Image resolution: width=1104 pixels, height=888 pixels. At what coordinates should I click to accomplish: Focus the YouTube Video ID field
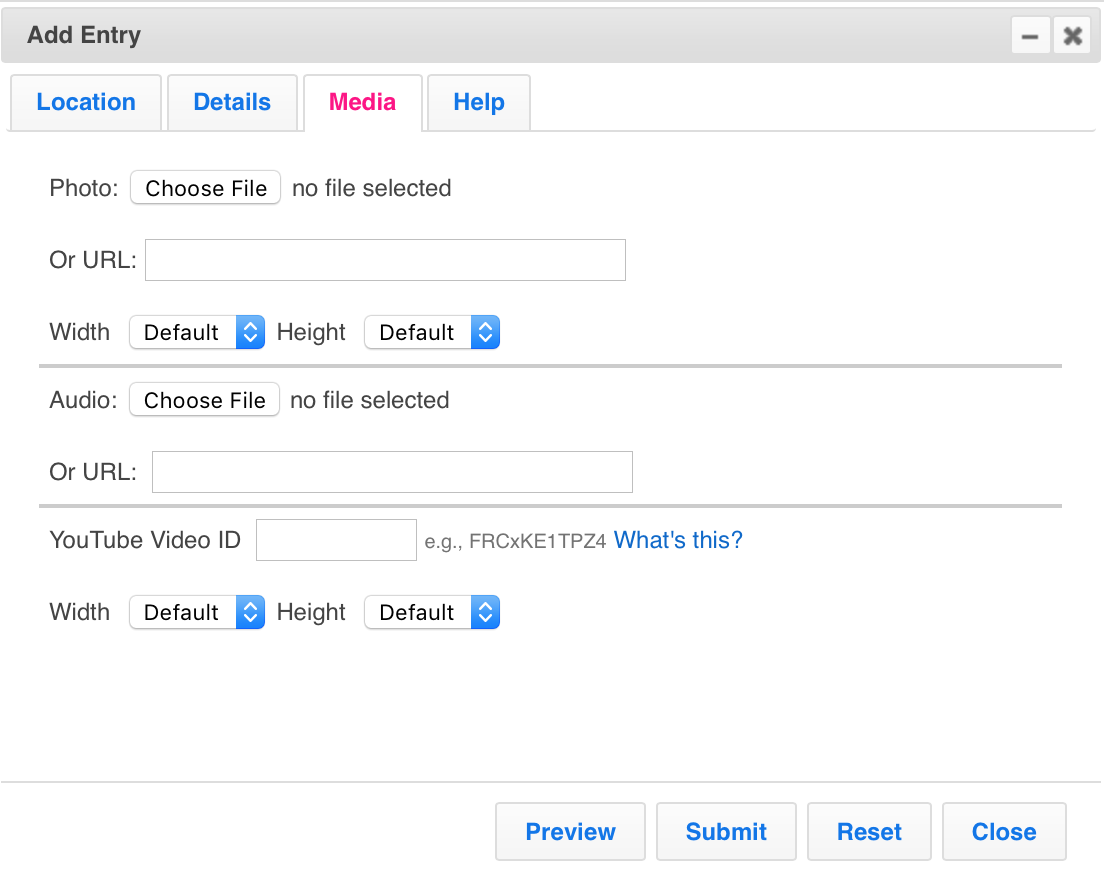pyautogui.click(x=336, y=540)
